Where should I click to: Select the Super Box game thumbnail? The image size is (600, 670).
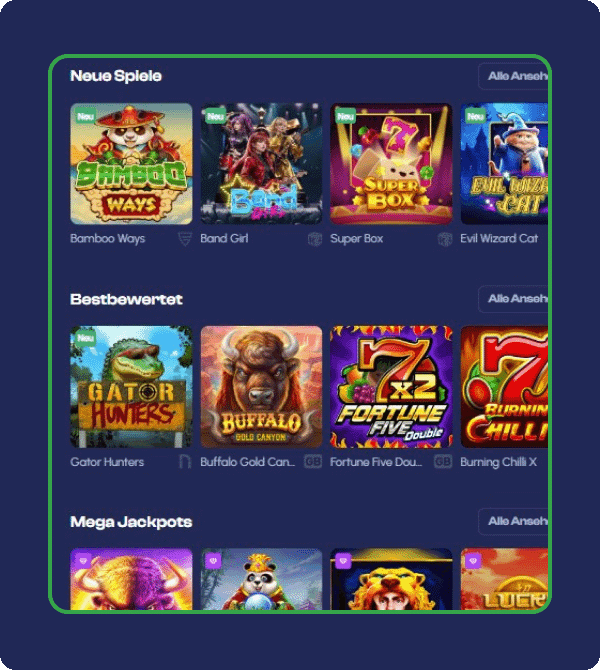[x=391, y=164]
